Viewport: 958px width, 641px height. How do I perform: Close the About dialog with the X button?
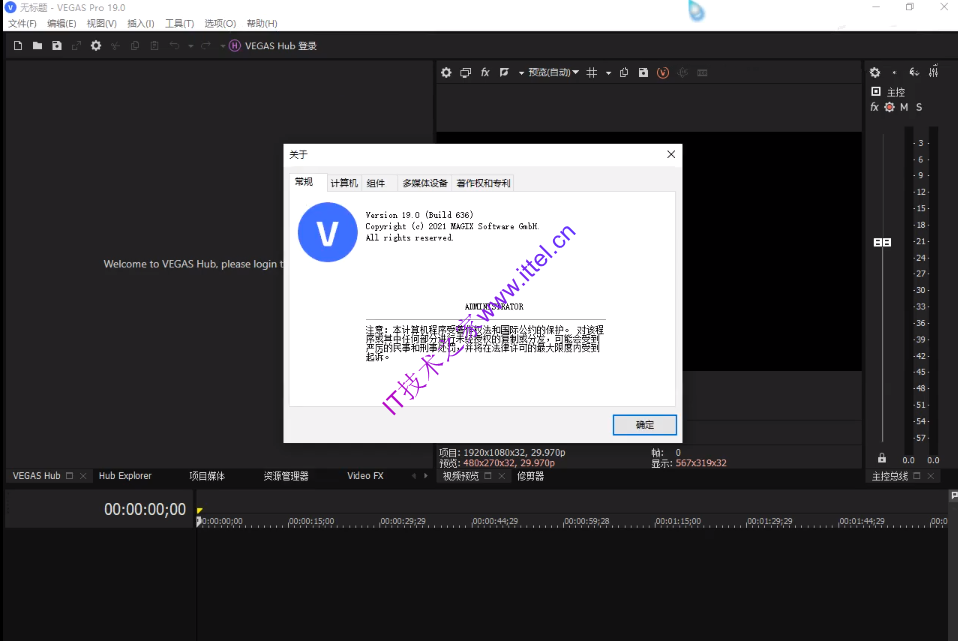[x=671, y=154]
